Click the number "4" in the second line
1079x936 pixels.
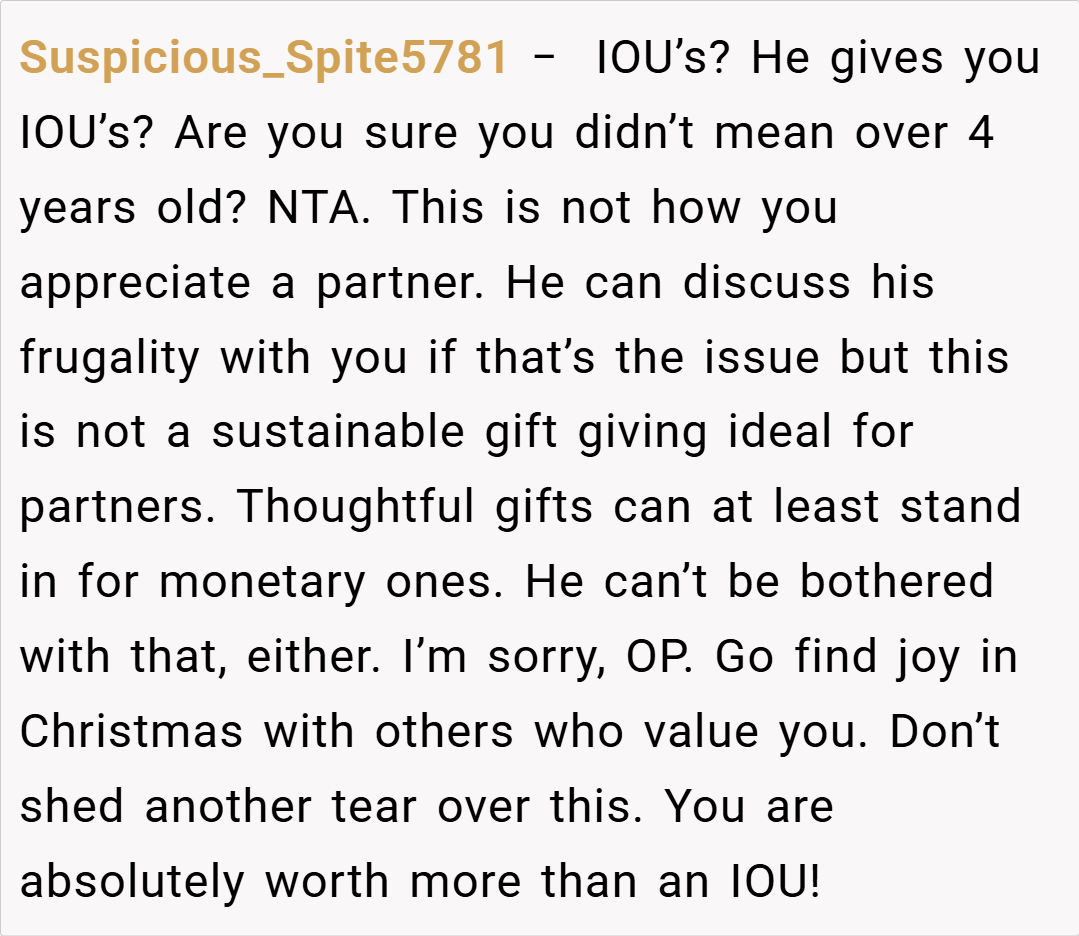980,133
